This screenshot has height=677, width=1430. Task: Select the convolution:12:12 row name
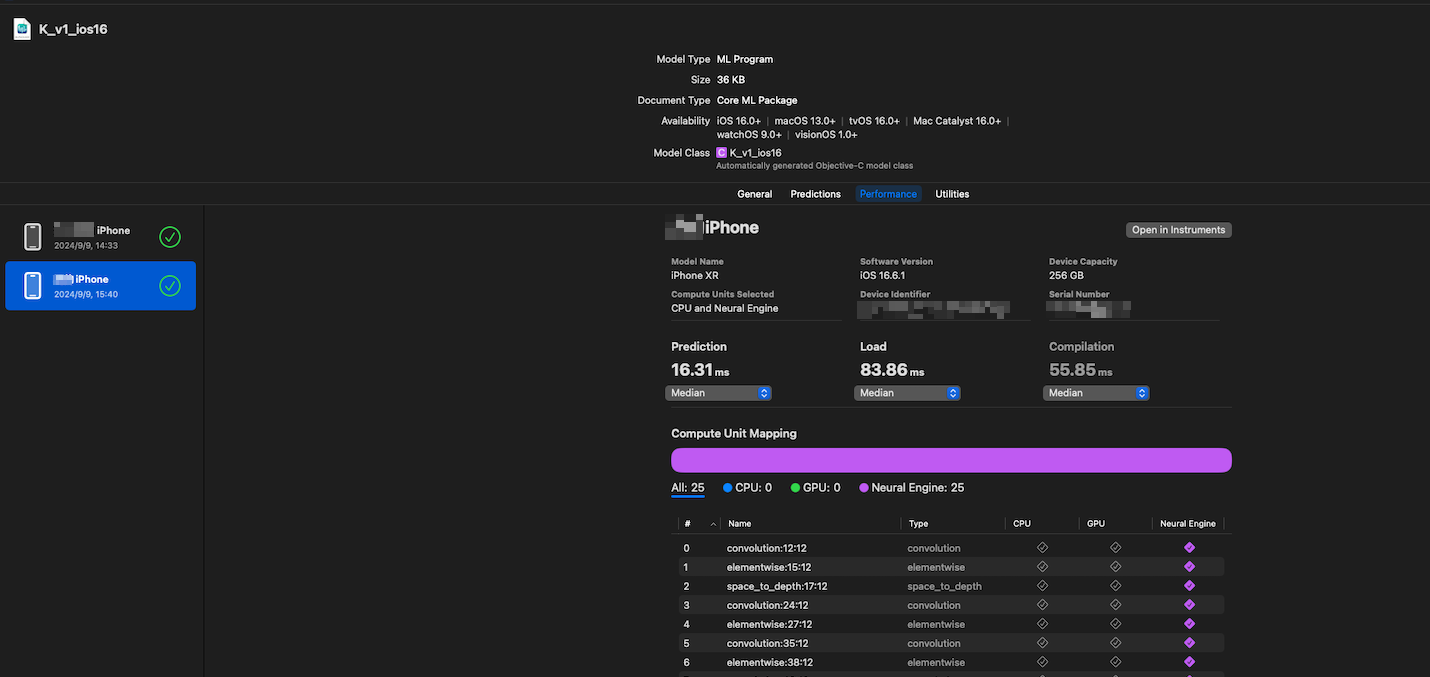(766, 548)
